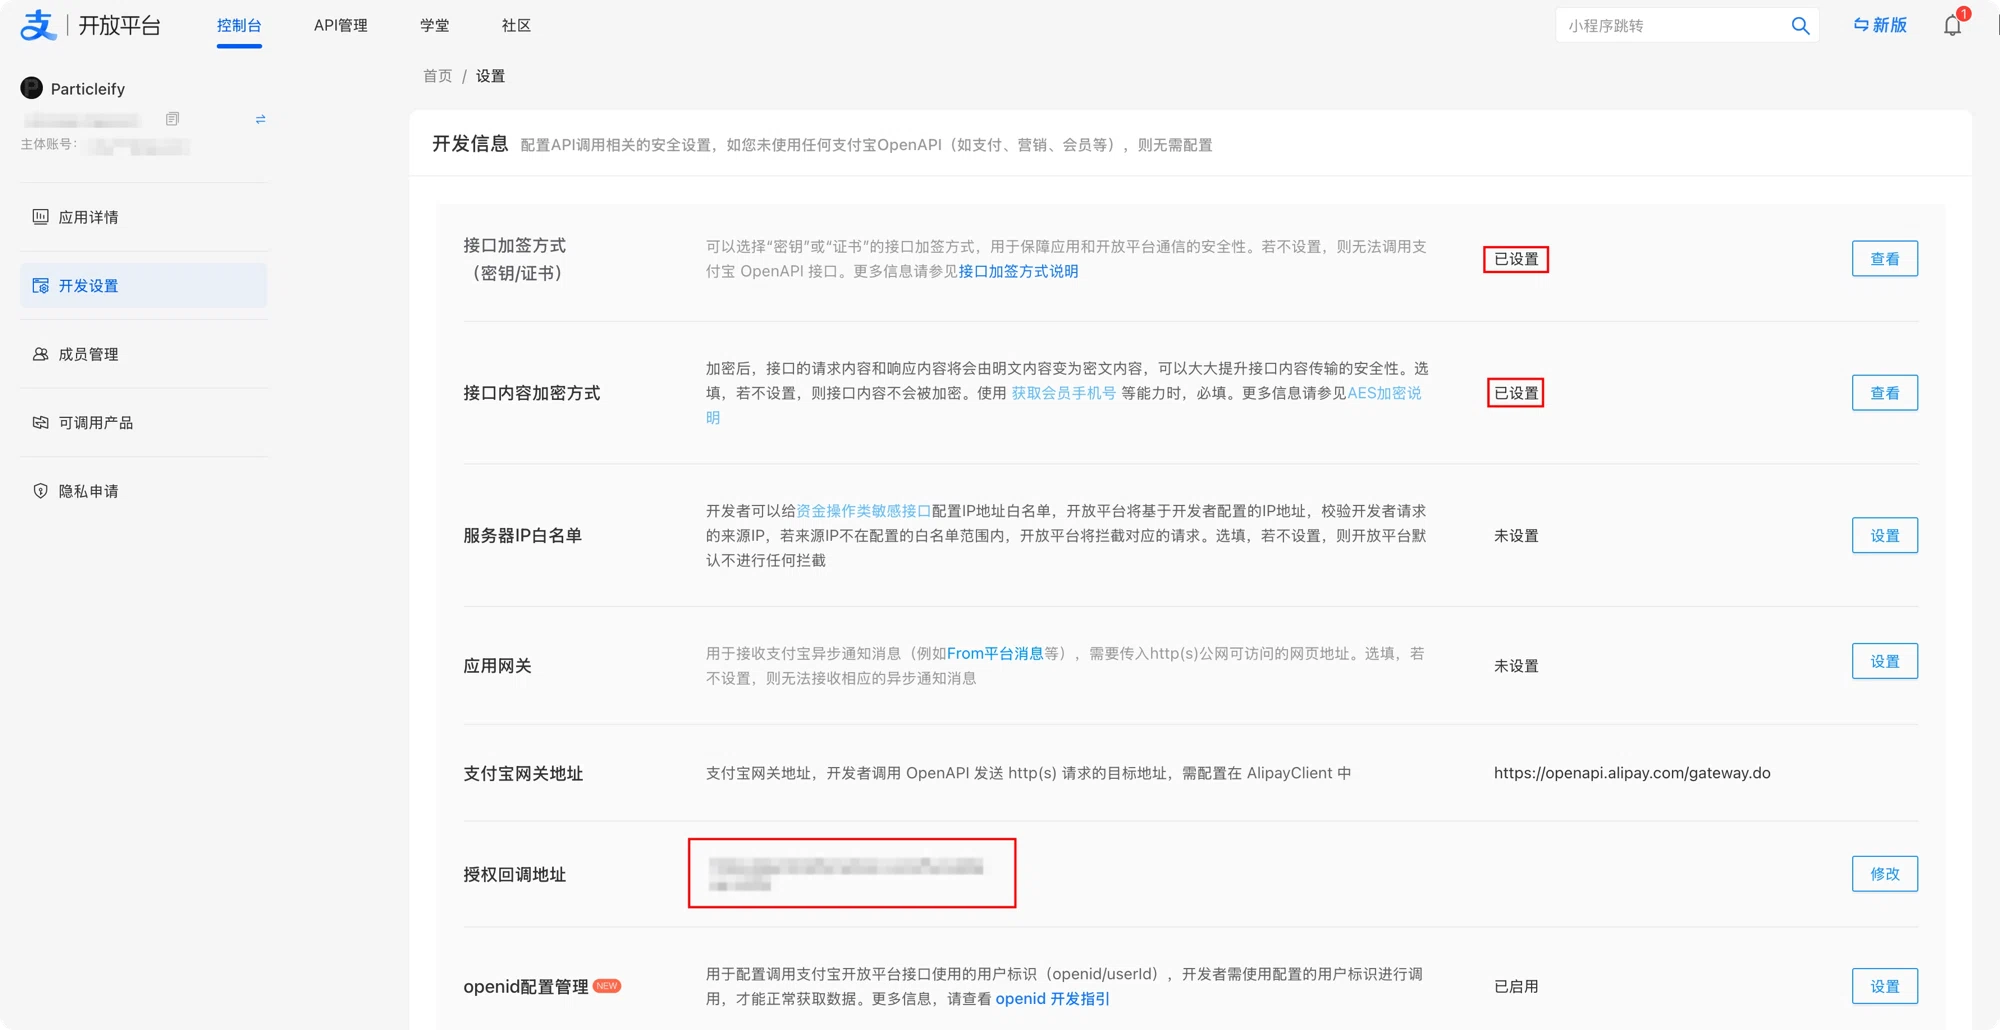Open the API管理 tab

pos(341,26)
